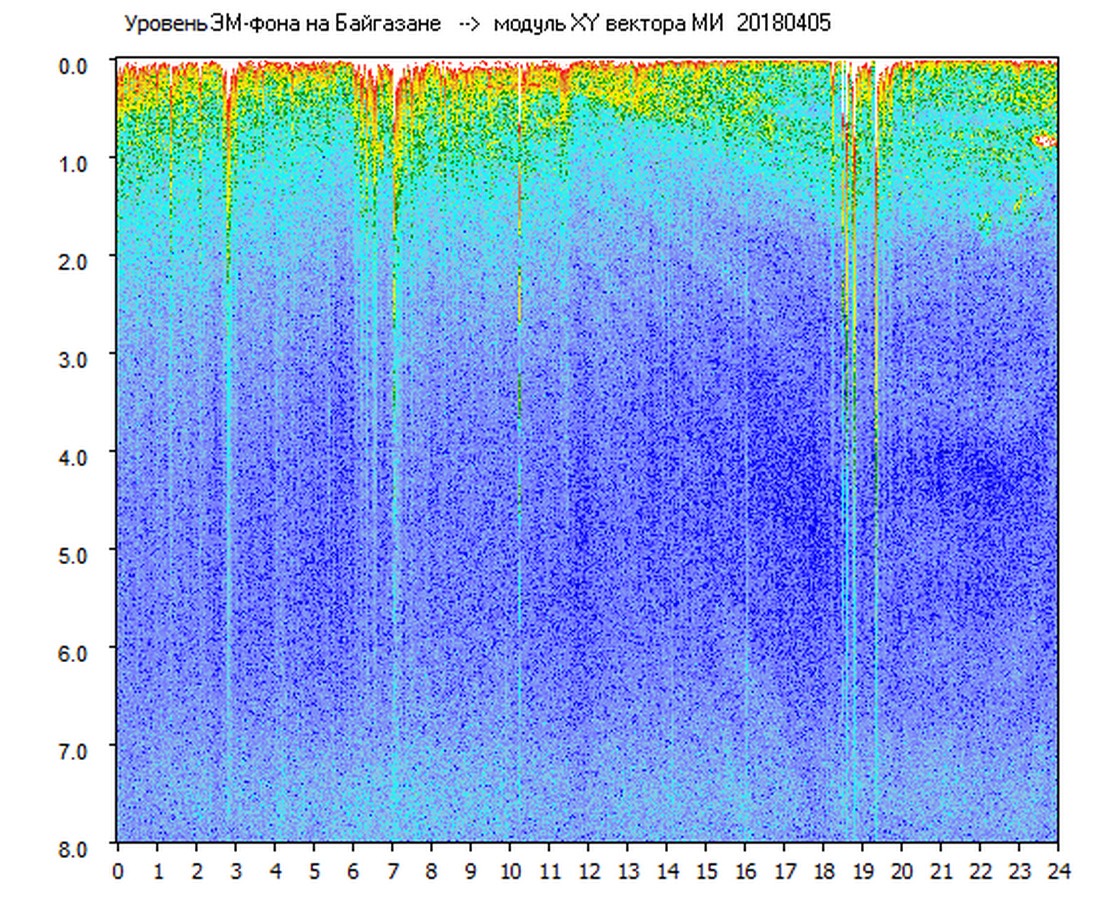The image size is (1096, 900).
Task: Select hour 3 on the horizontal time axis
Action: tap(236, 872)
